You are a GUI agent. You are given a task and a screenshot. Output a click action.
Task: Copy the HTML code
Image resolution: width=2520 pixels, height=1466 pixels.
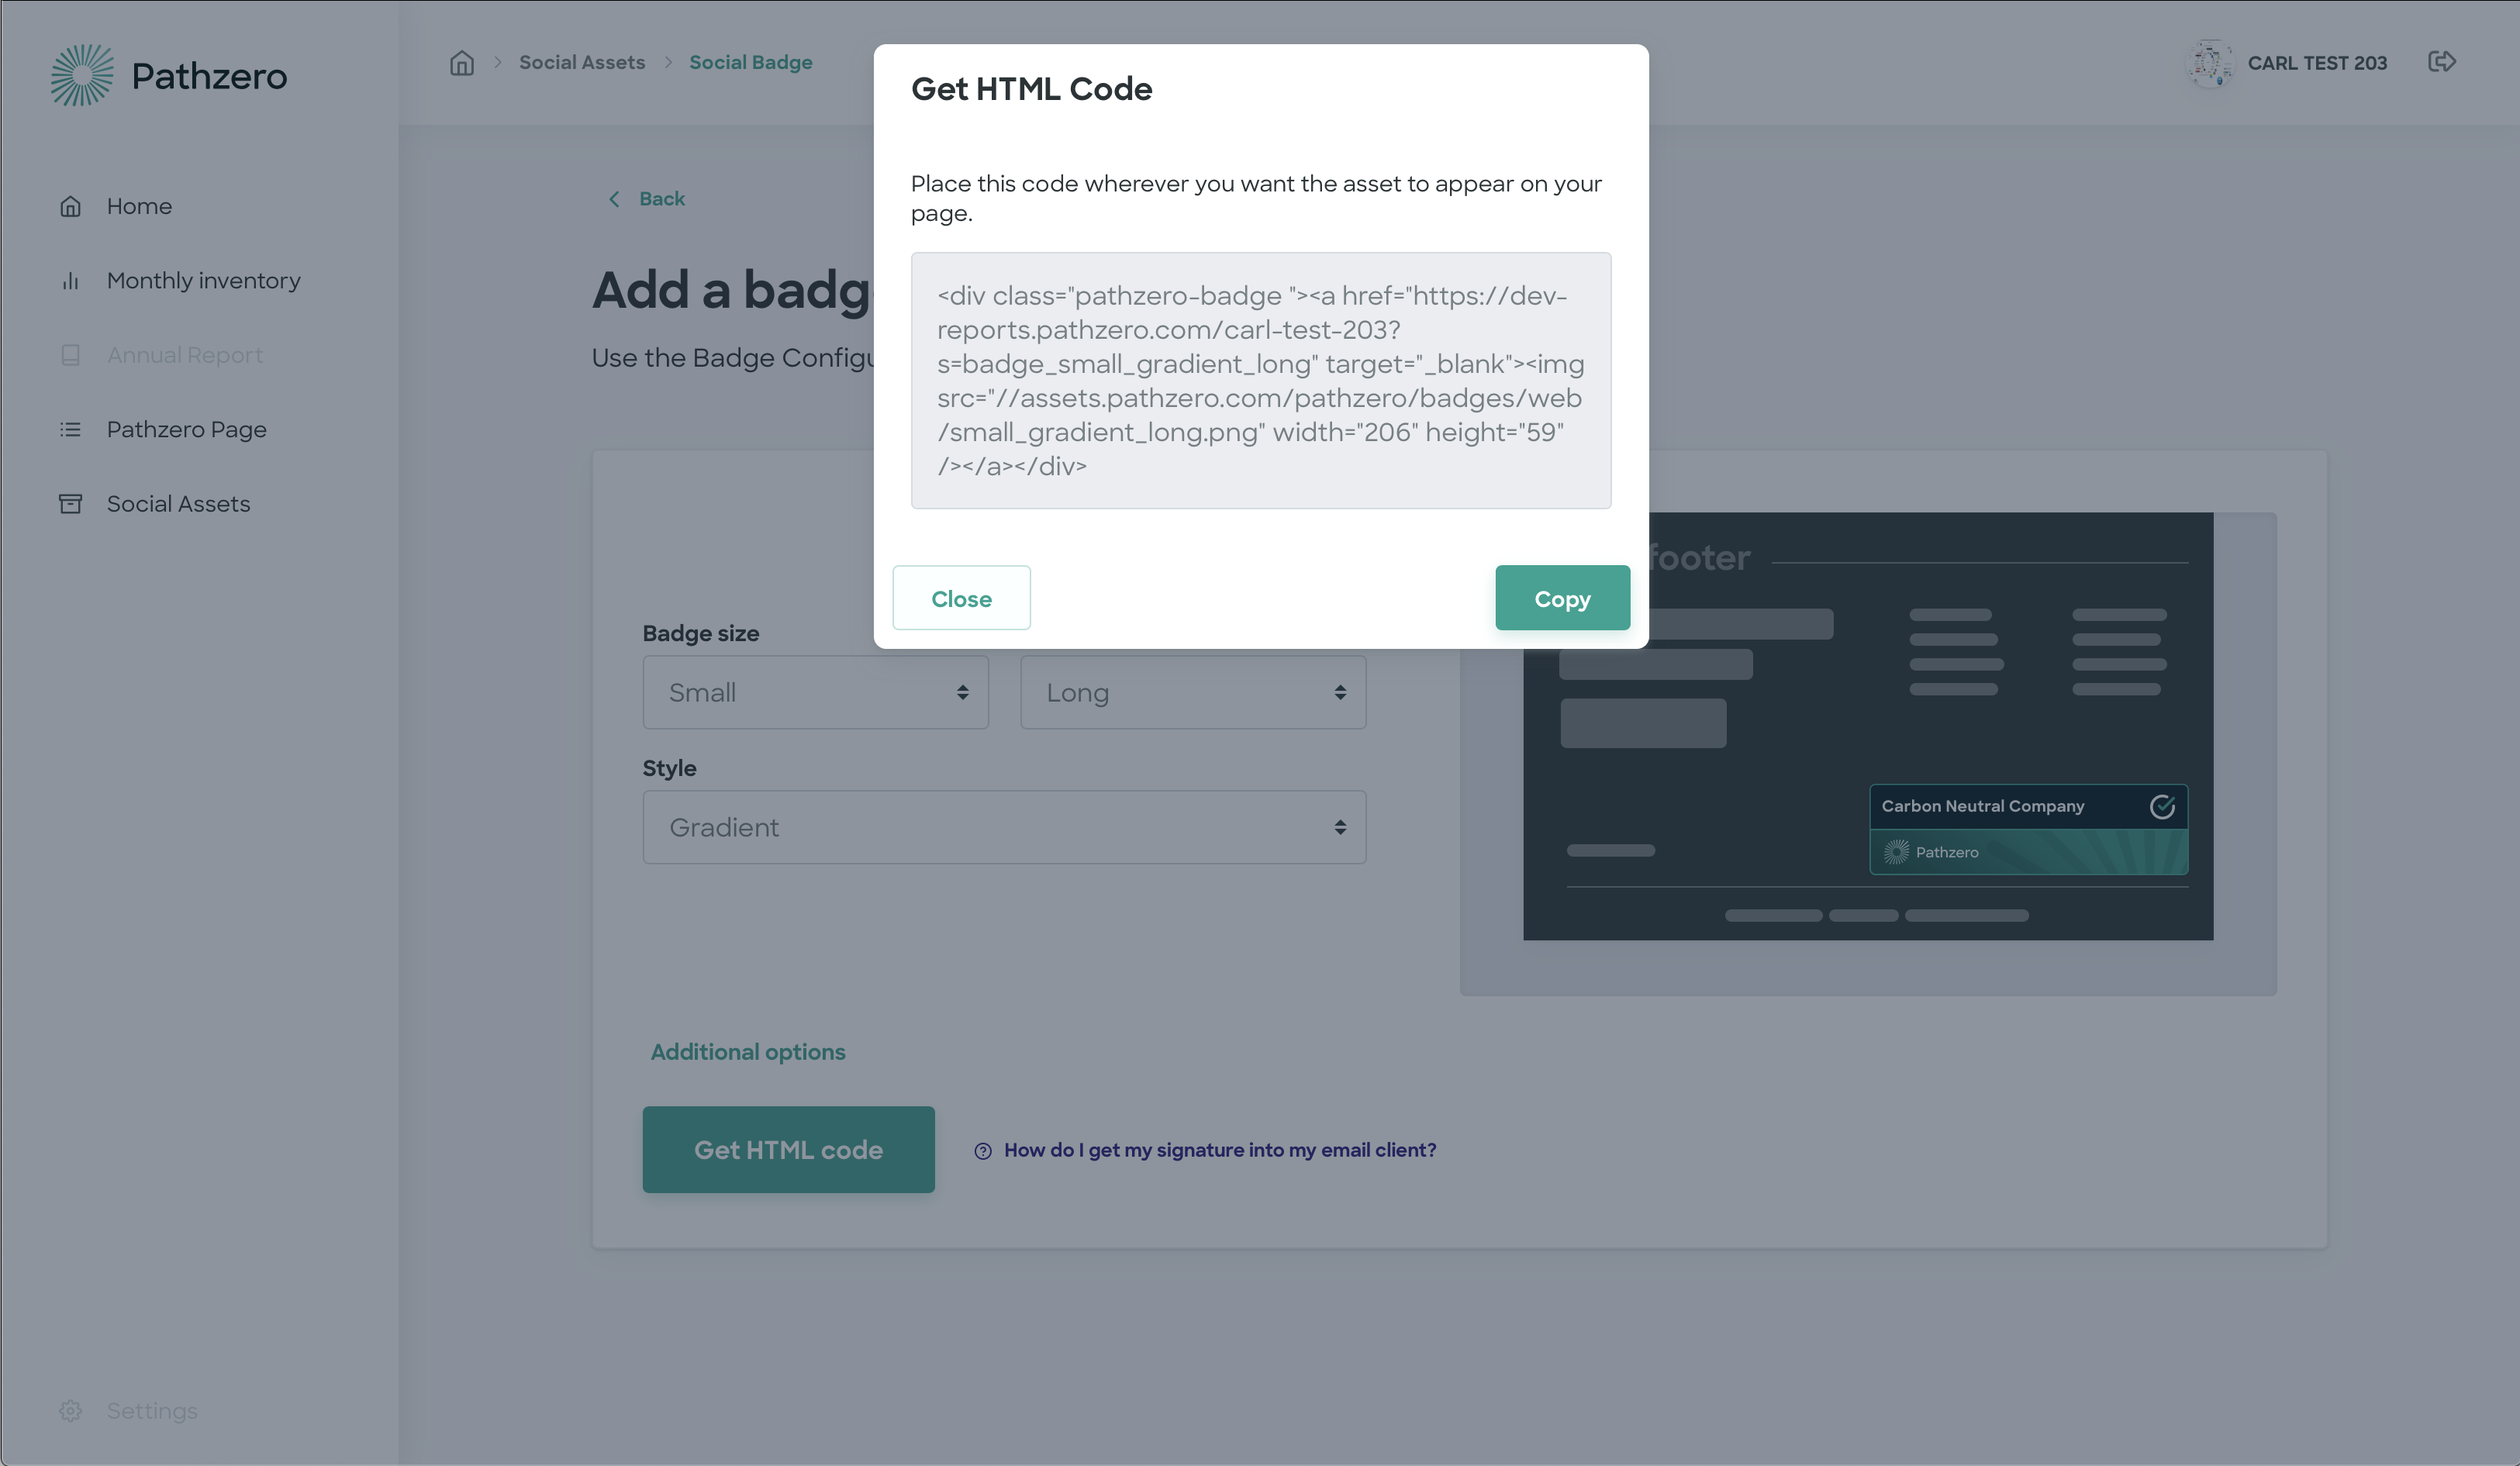click(x=1562, y=598)
